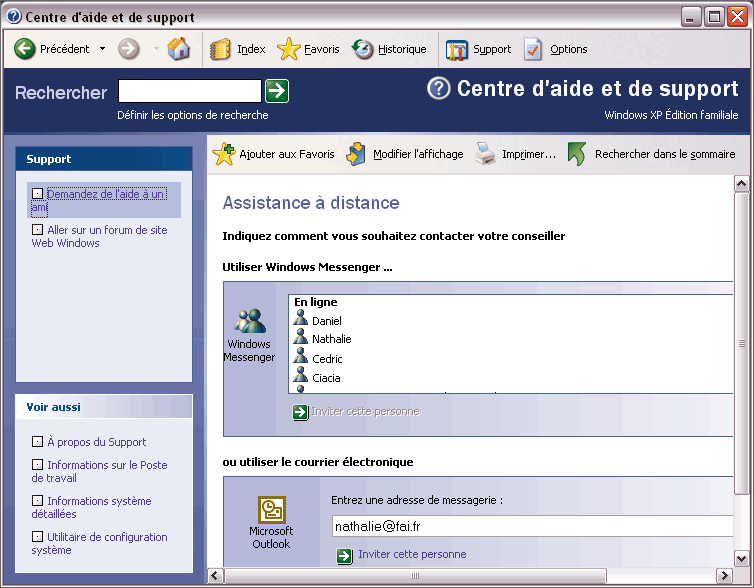
Task: Open the Précédent history dropdown arrow
Action: coord(102,49)
